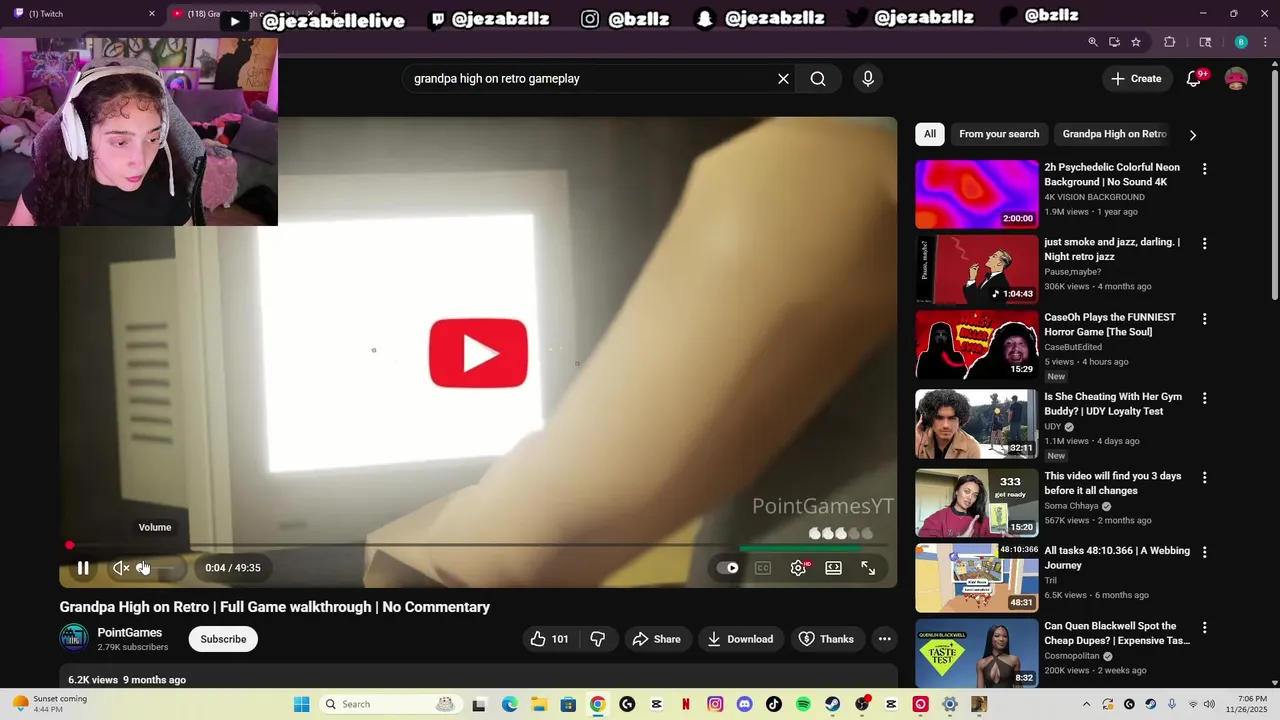Open Spotify from the taskbar
This screenshot has height=720, width=1280.
pos(803,704)
